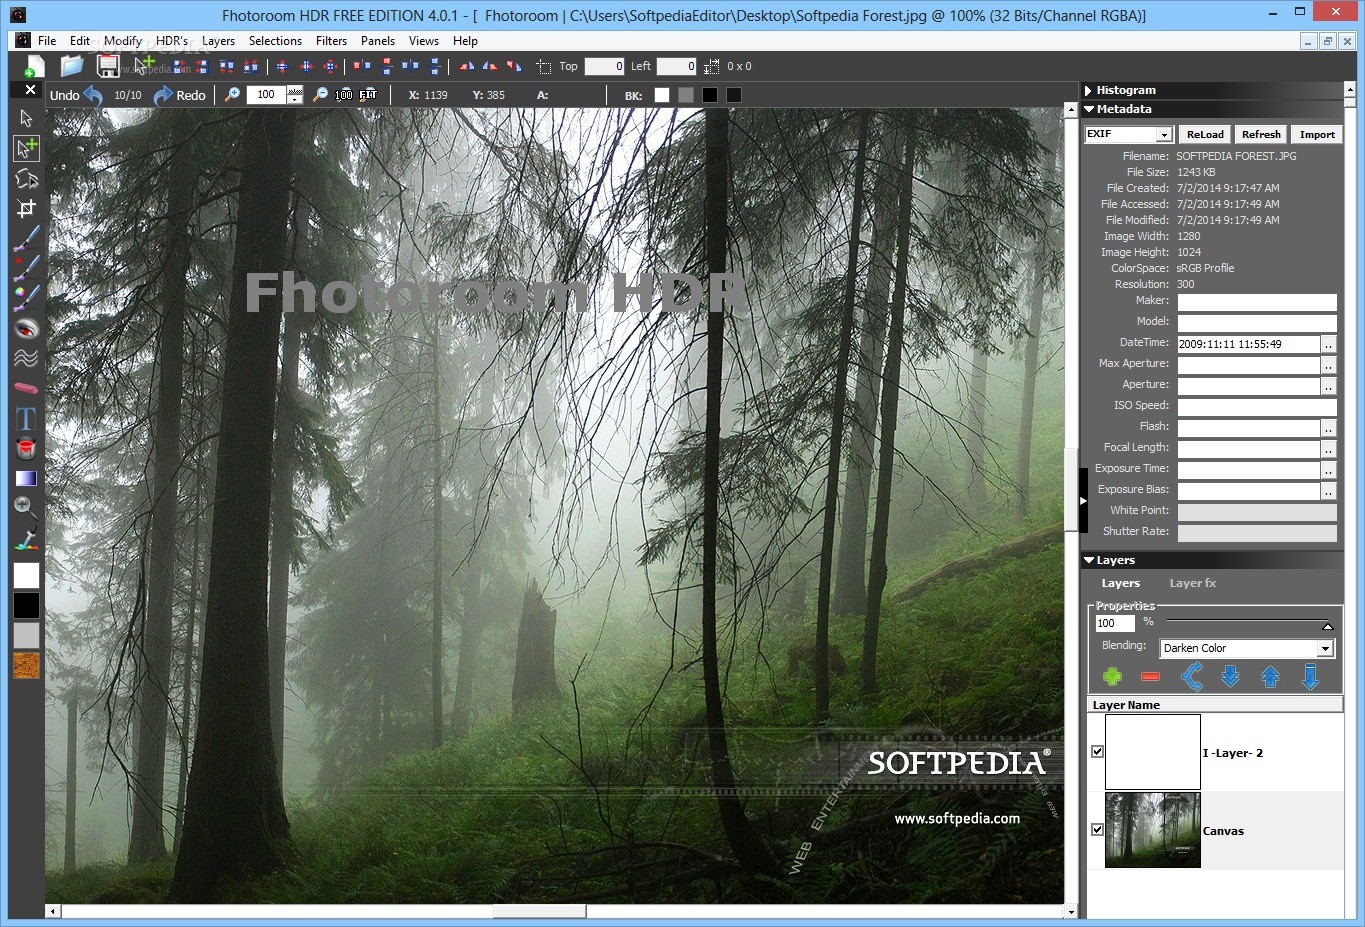This screenshot has width=1365, height=927.
Task: Toggle visibility of I -Layer- 2
Action: (1097, 751)
